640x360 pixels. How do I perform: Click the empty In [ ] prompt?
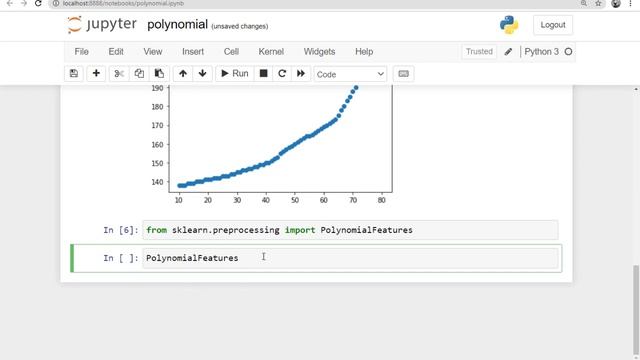[x=120, y=258]
